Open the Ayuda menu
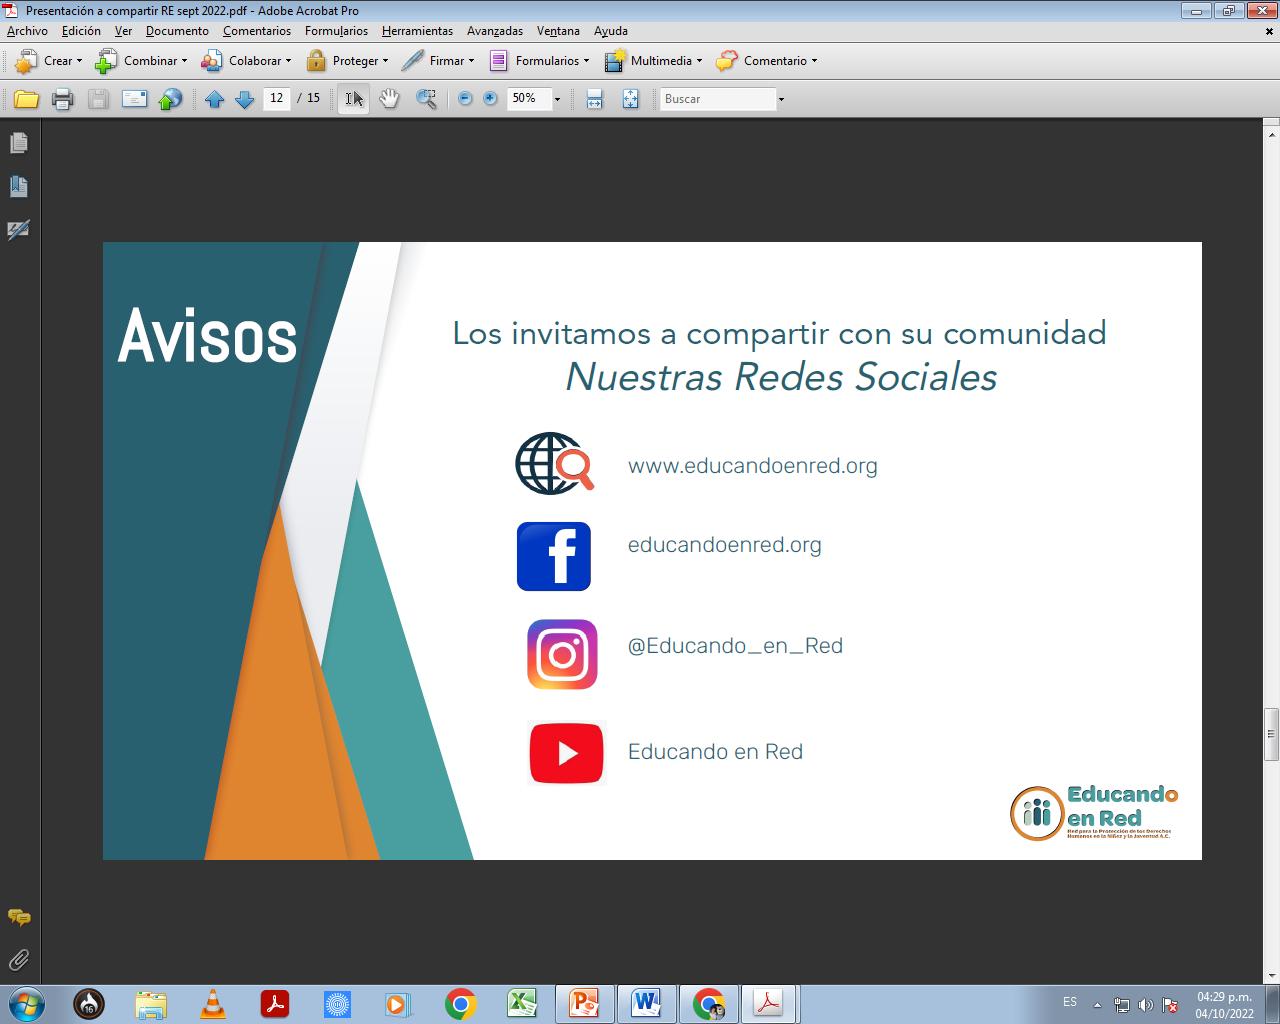1280x1024 pixels. 611,31
